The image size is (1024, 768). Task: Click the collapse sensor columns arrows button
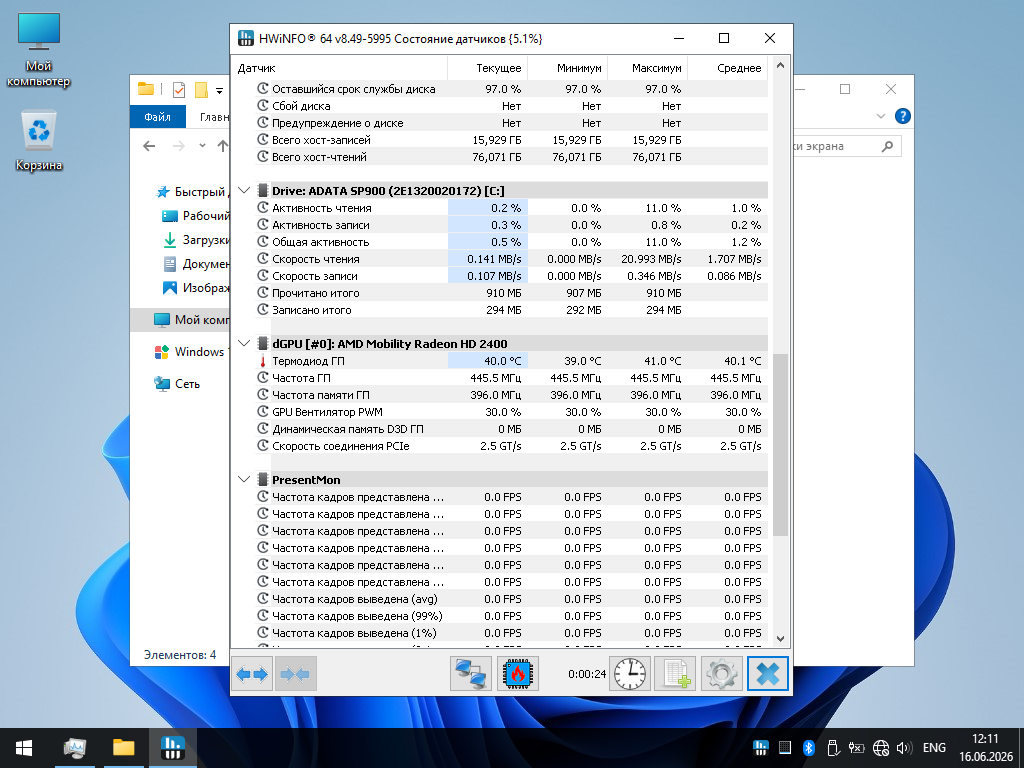click(x=295, y=673)
